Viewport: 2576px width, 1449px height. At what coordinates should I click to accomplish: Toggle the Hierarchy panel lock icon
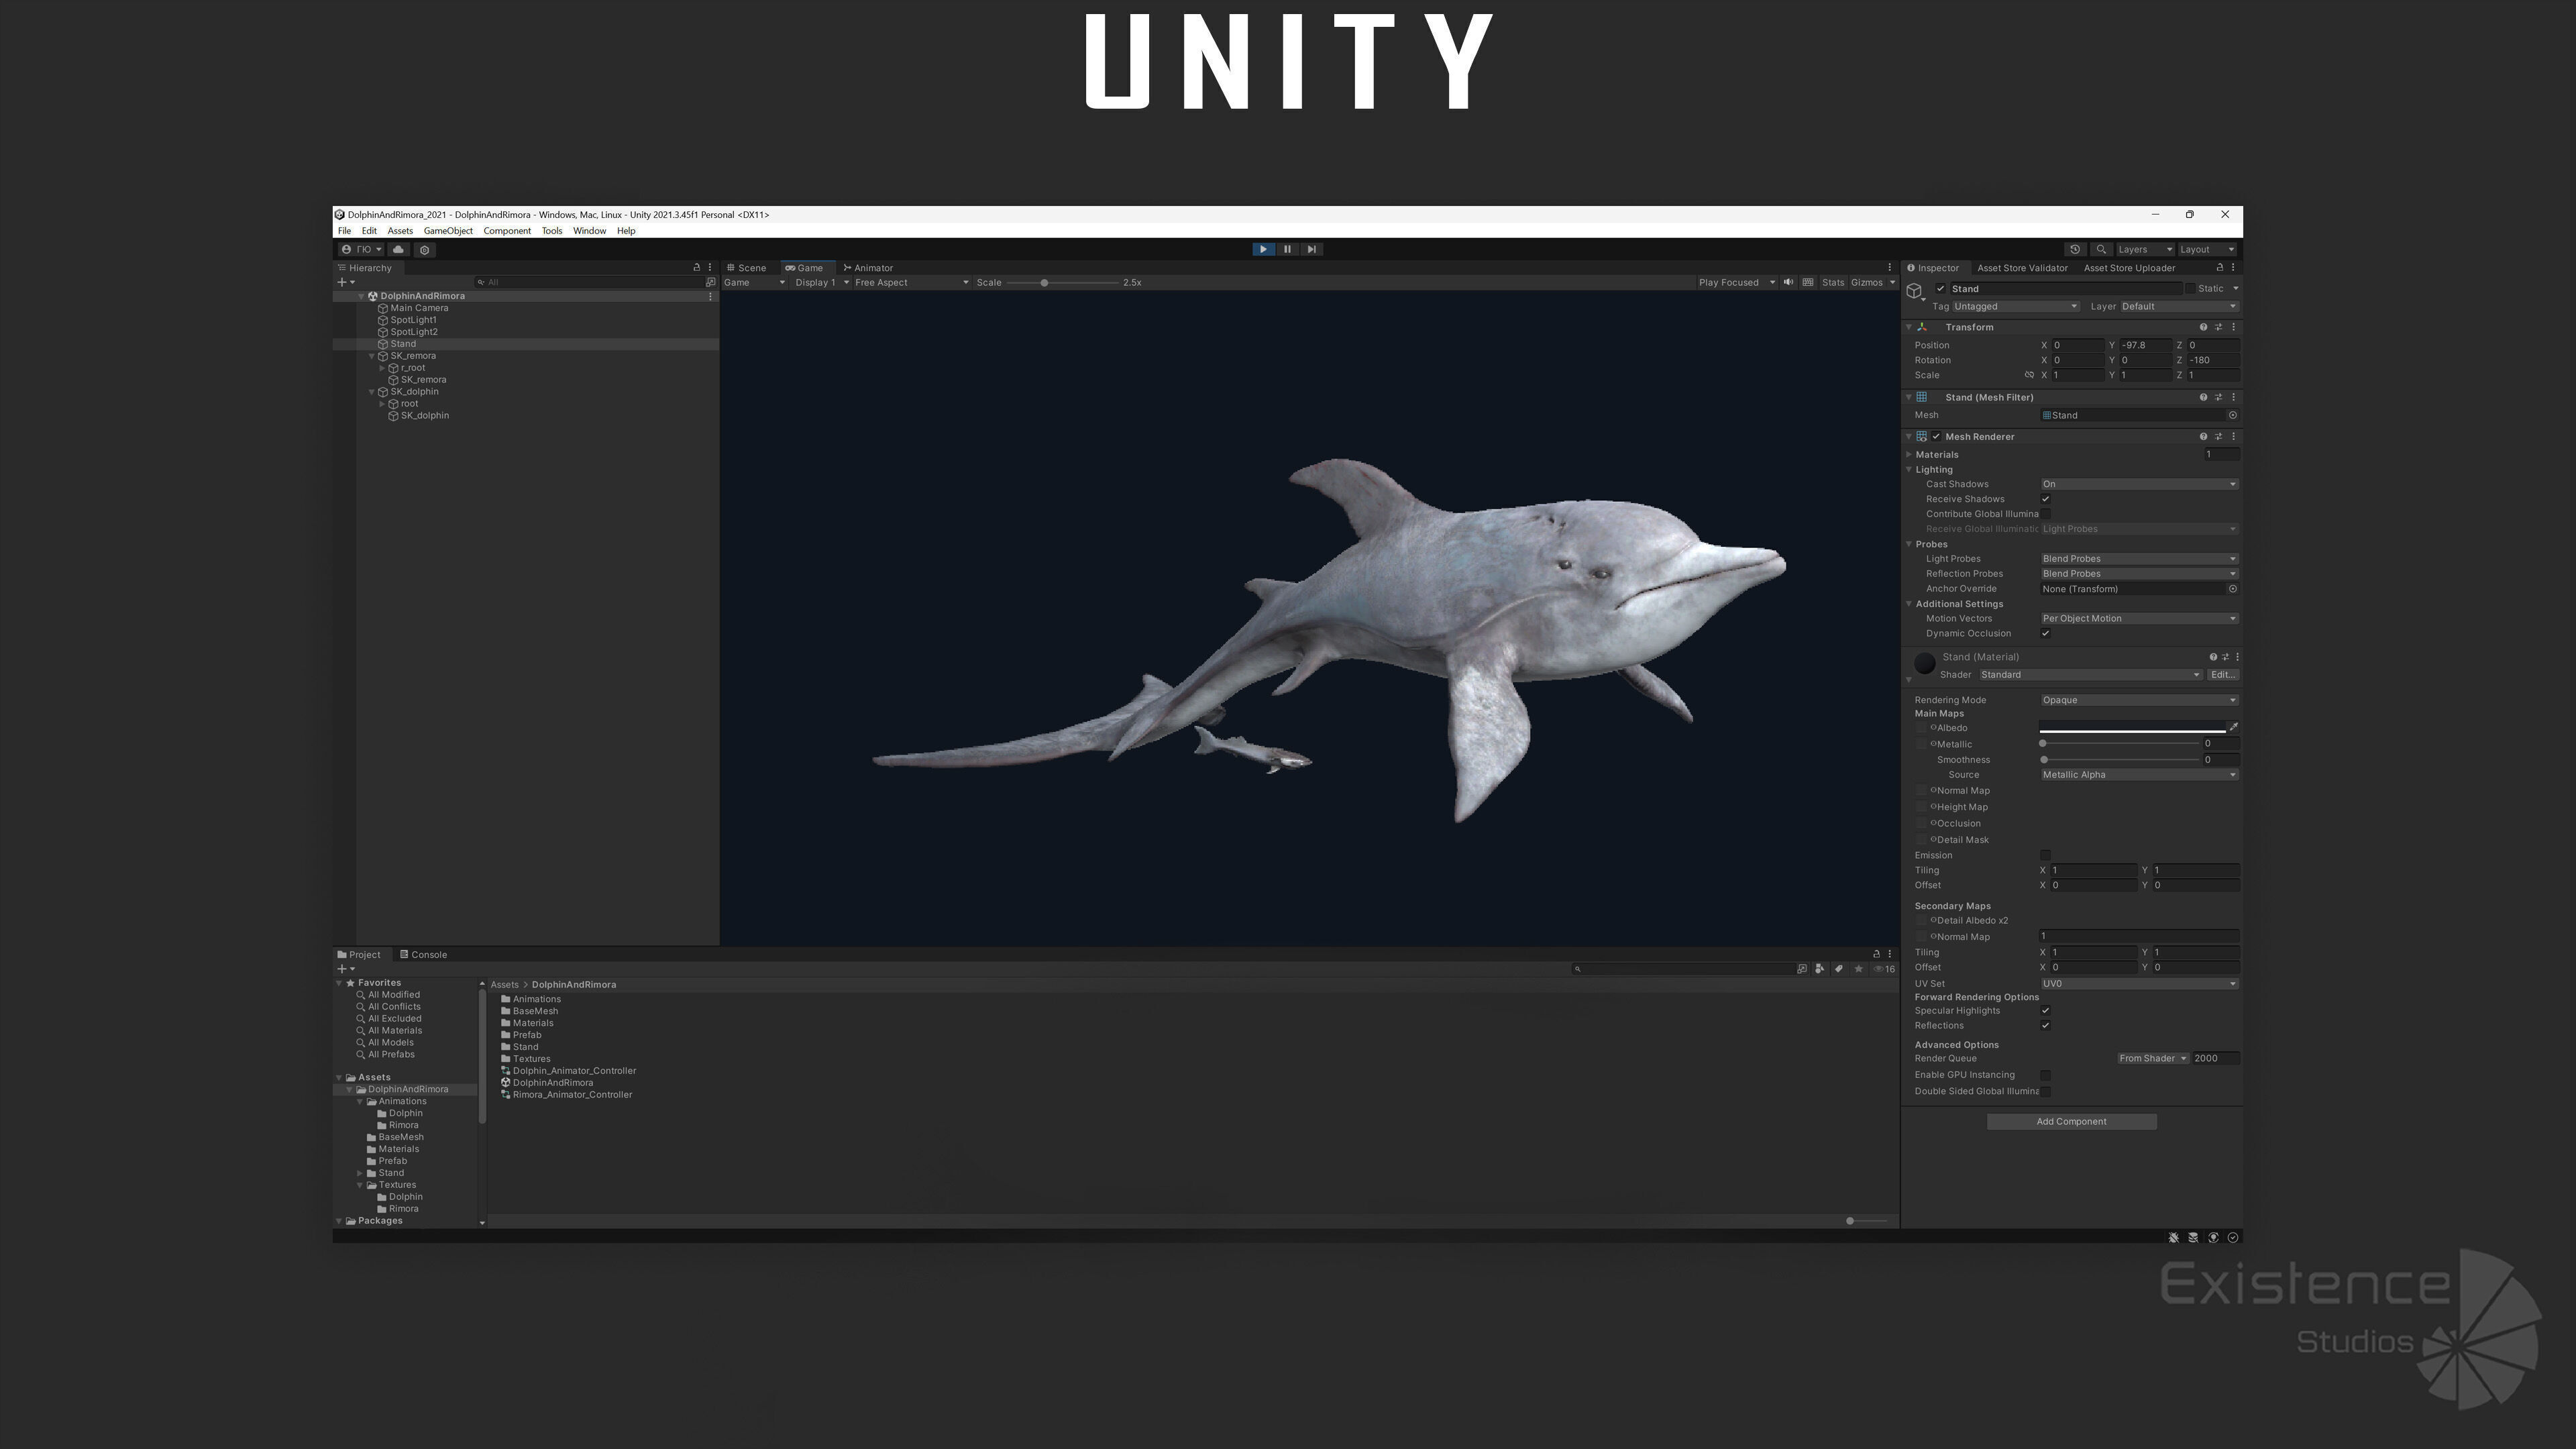[697, 268]
